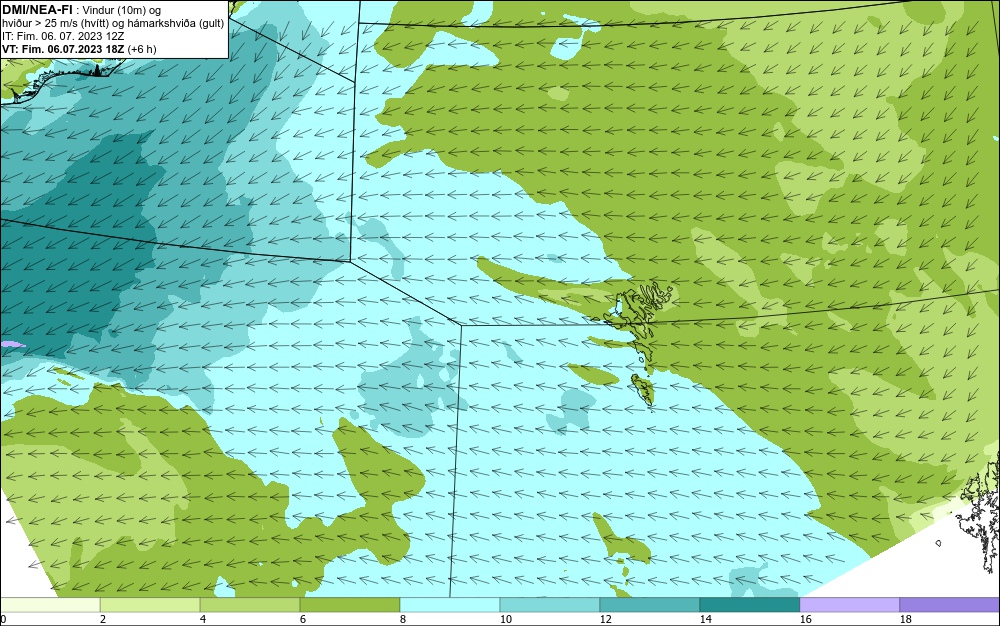Click the DMI/NEA-FI title text
The width and height of the screenshot is (1000, 626).
[x=38, y=8]
